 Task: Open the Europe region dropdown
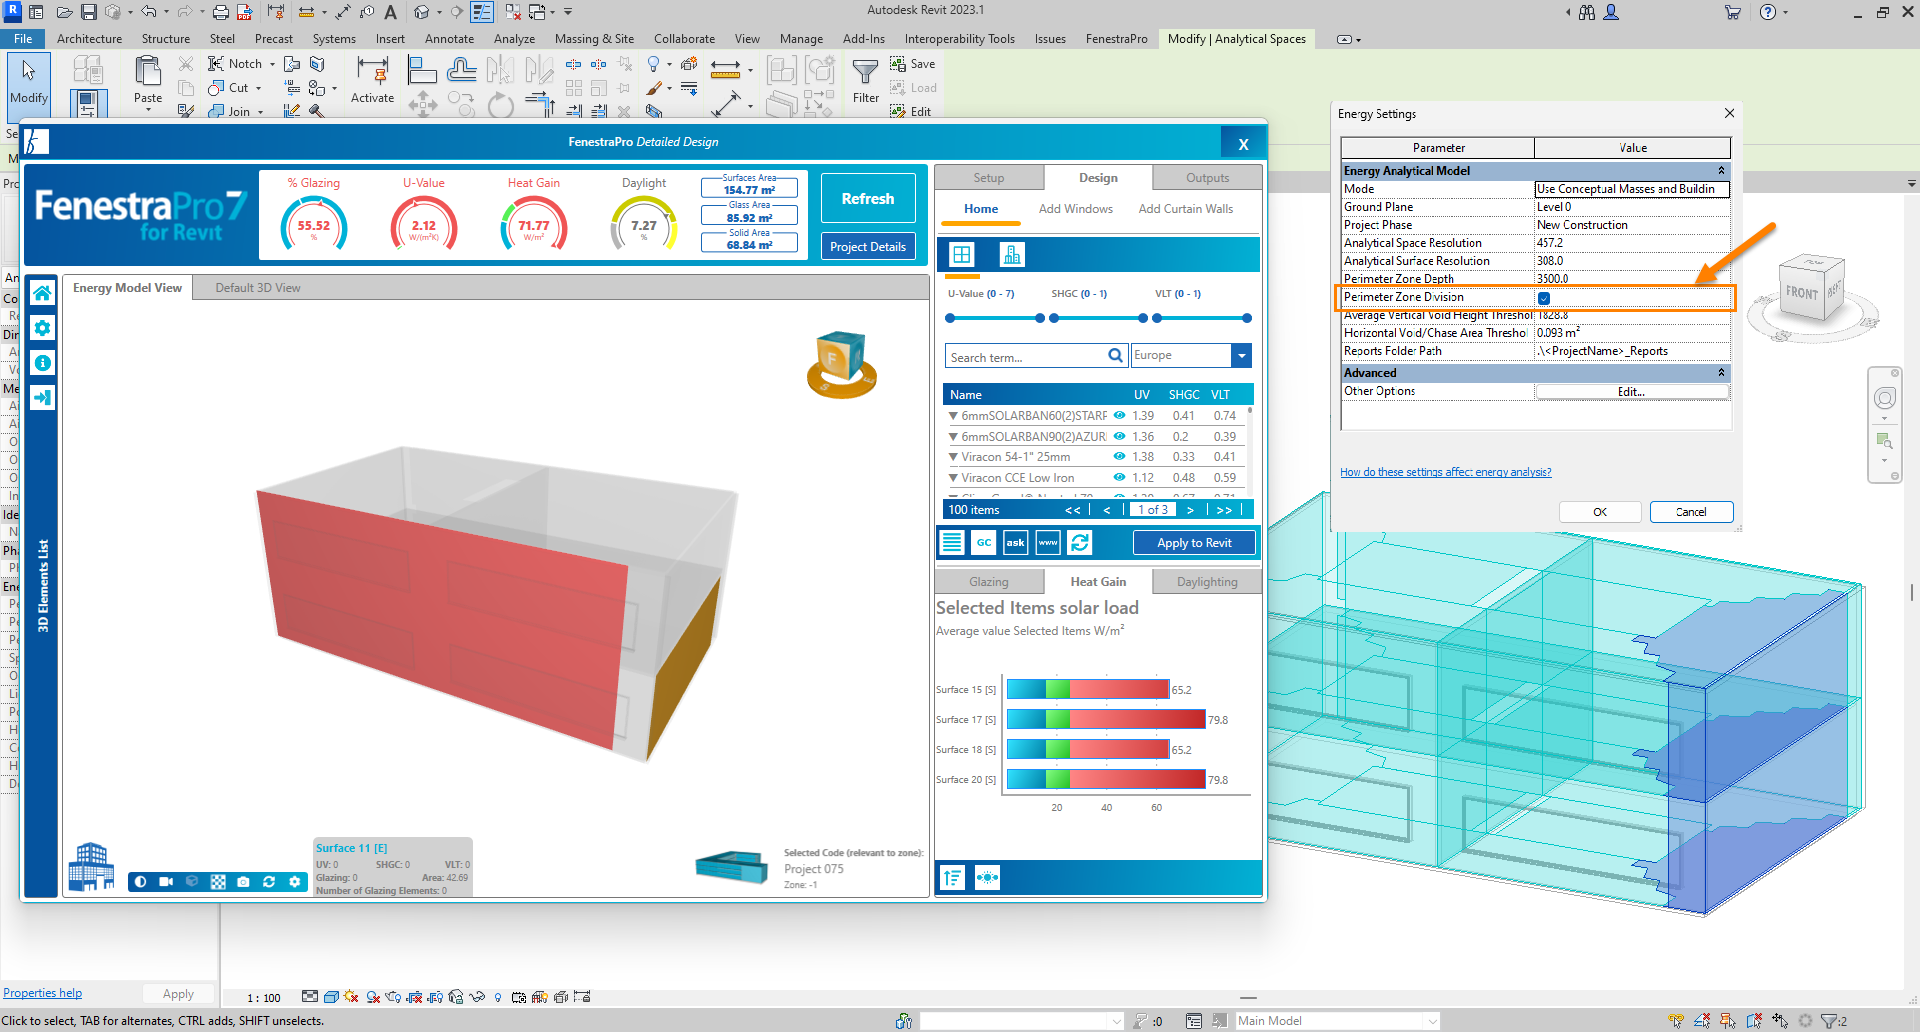pyautogui.click(x=1241, y=355)
